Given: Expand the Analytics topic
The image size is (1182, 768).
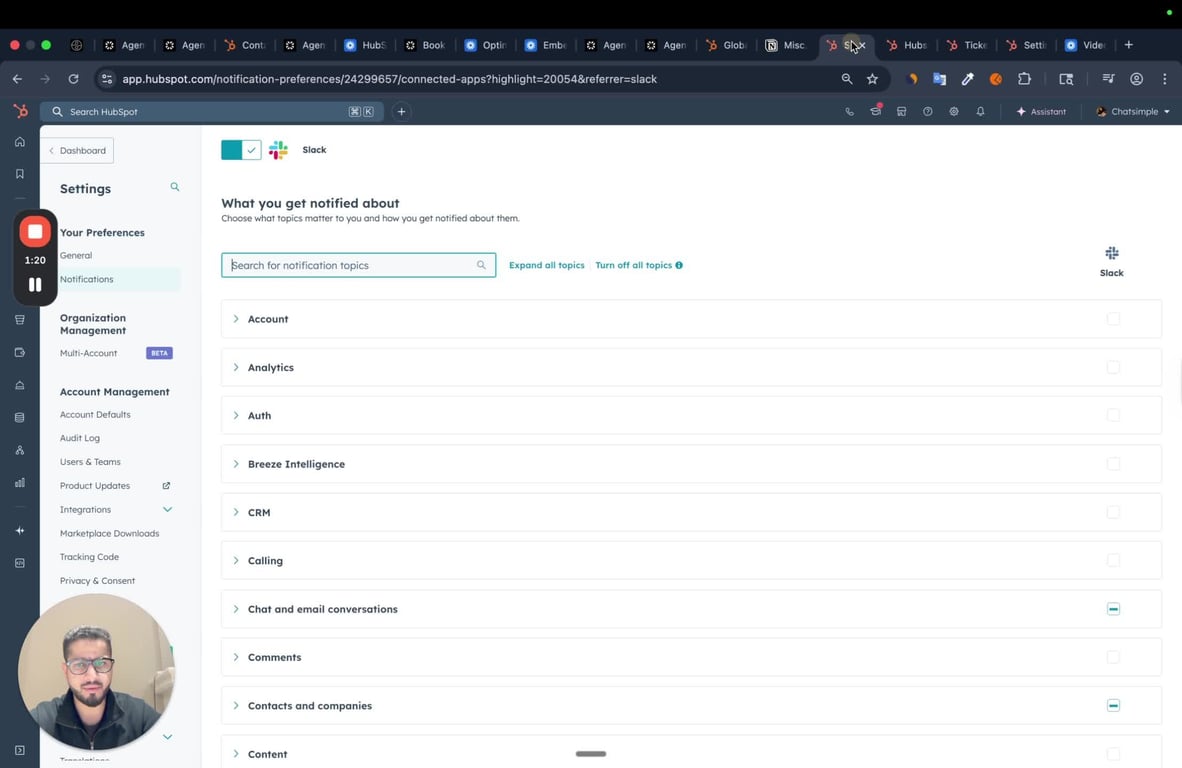Looking at the screenshot, I should point(236,368).
